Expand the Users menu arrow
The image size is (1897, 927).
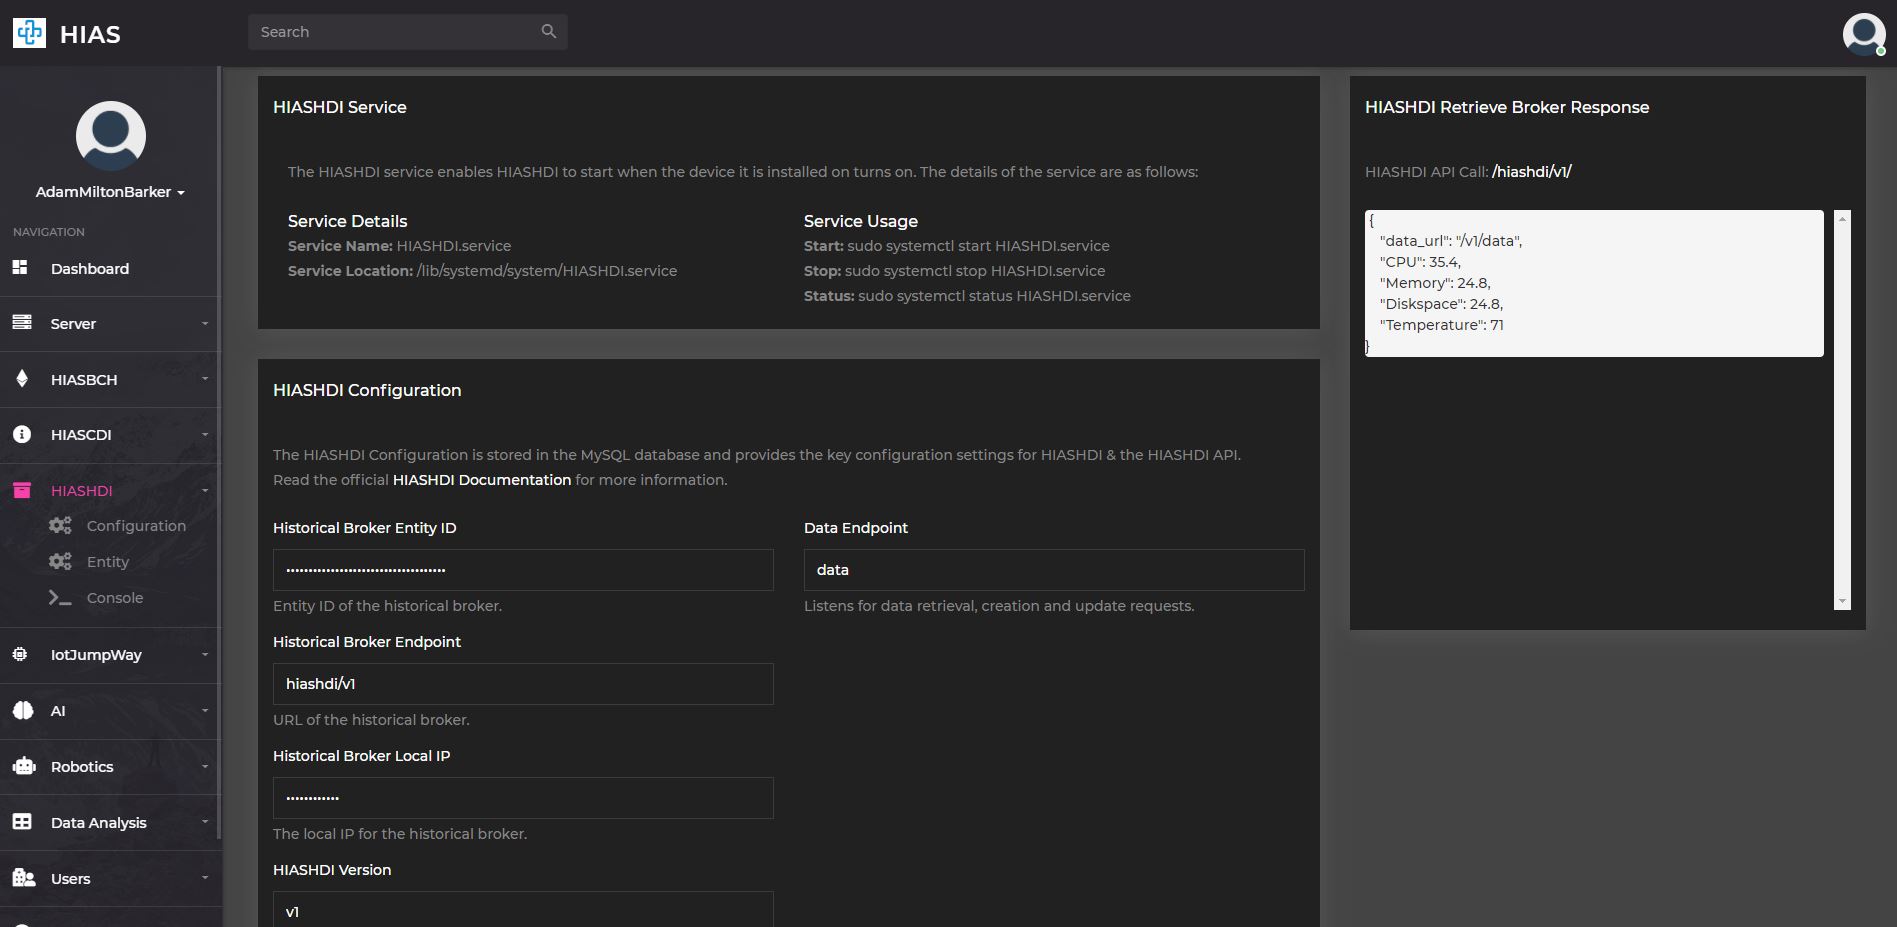tap(205, 878)
